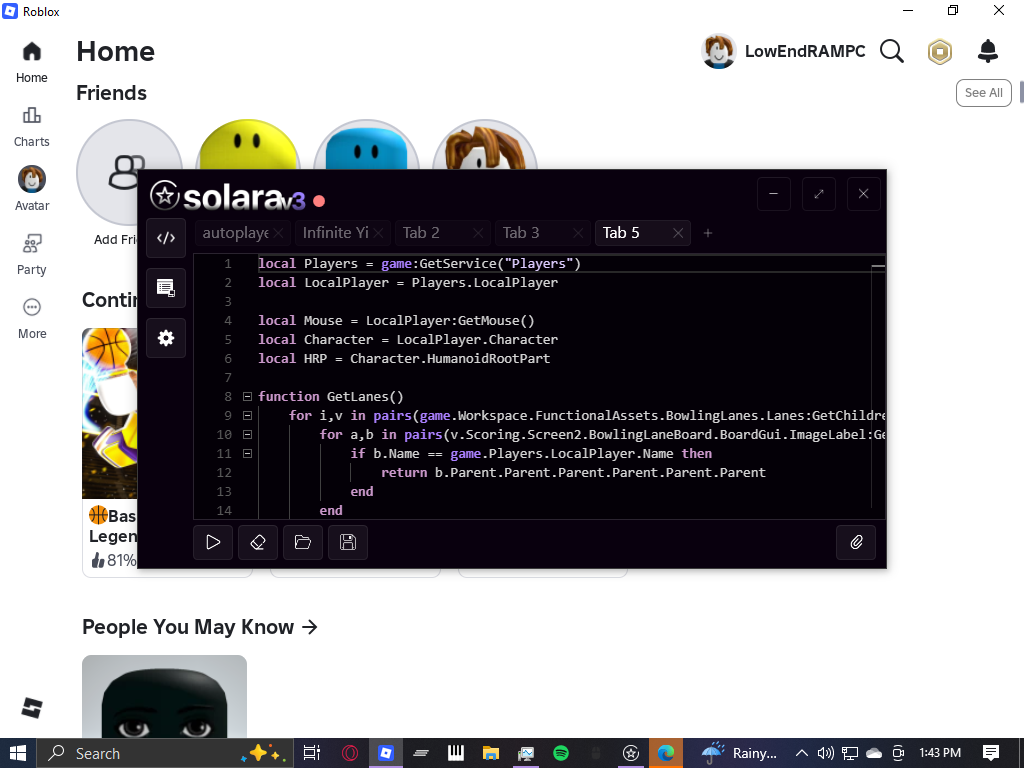Viewport: 1024px width, 768px height.
Task: Open the blue-headed friend avatar
Action: coord(366,144)
